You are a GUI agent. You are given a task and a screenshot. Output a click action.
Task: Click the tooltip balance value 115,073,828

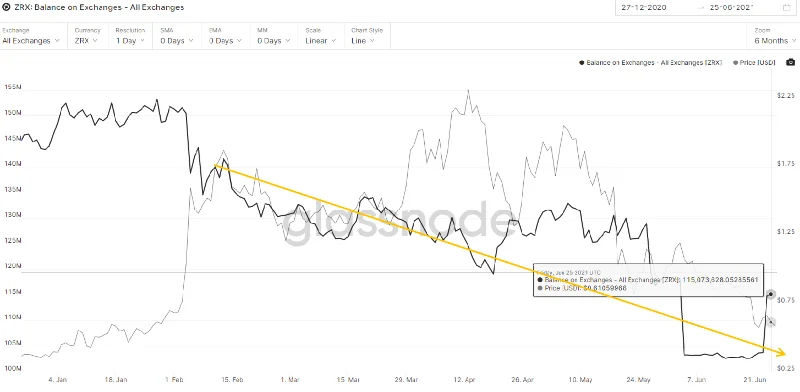(720, 280)
